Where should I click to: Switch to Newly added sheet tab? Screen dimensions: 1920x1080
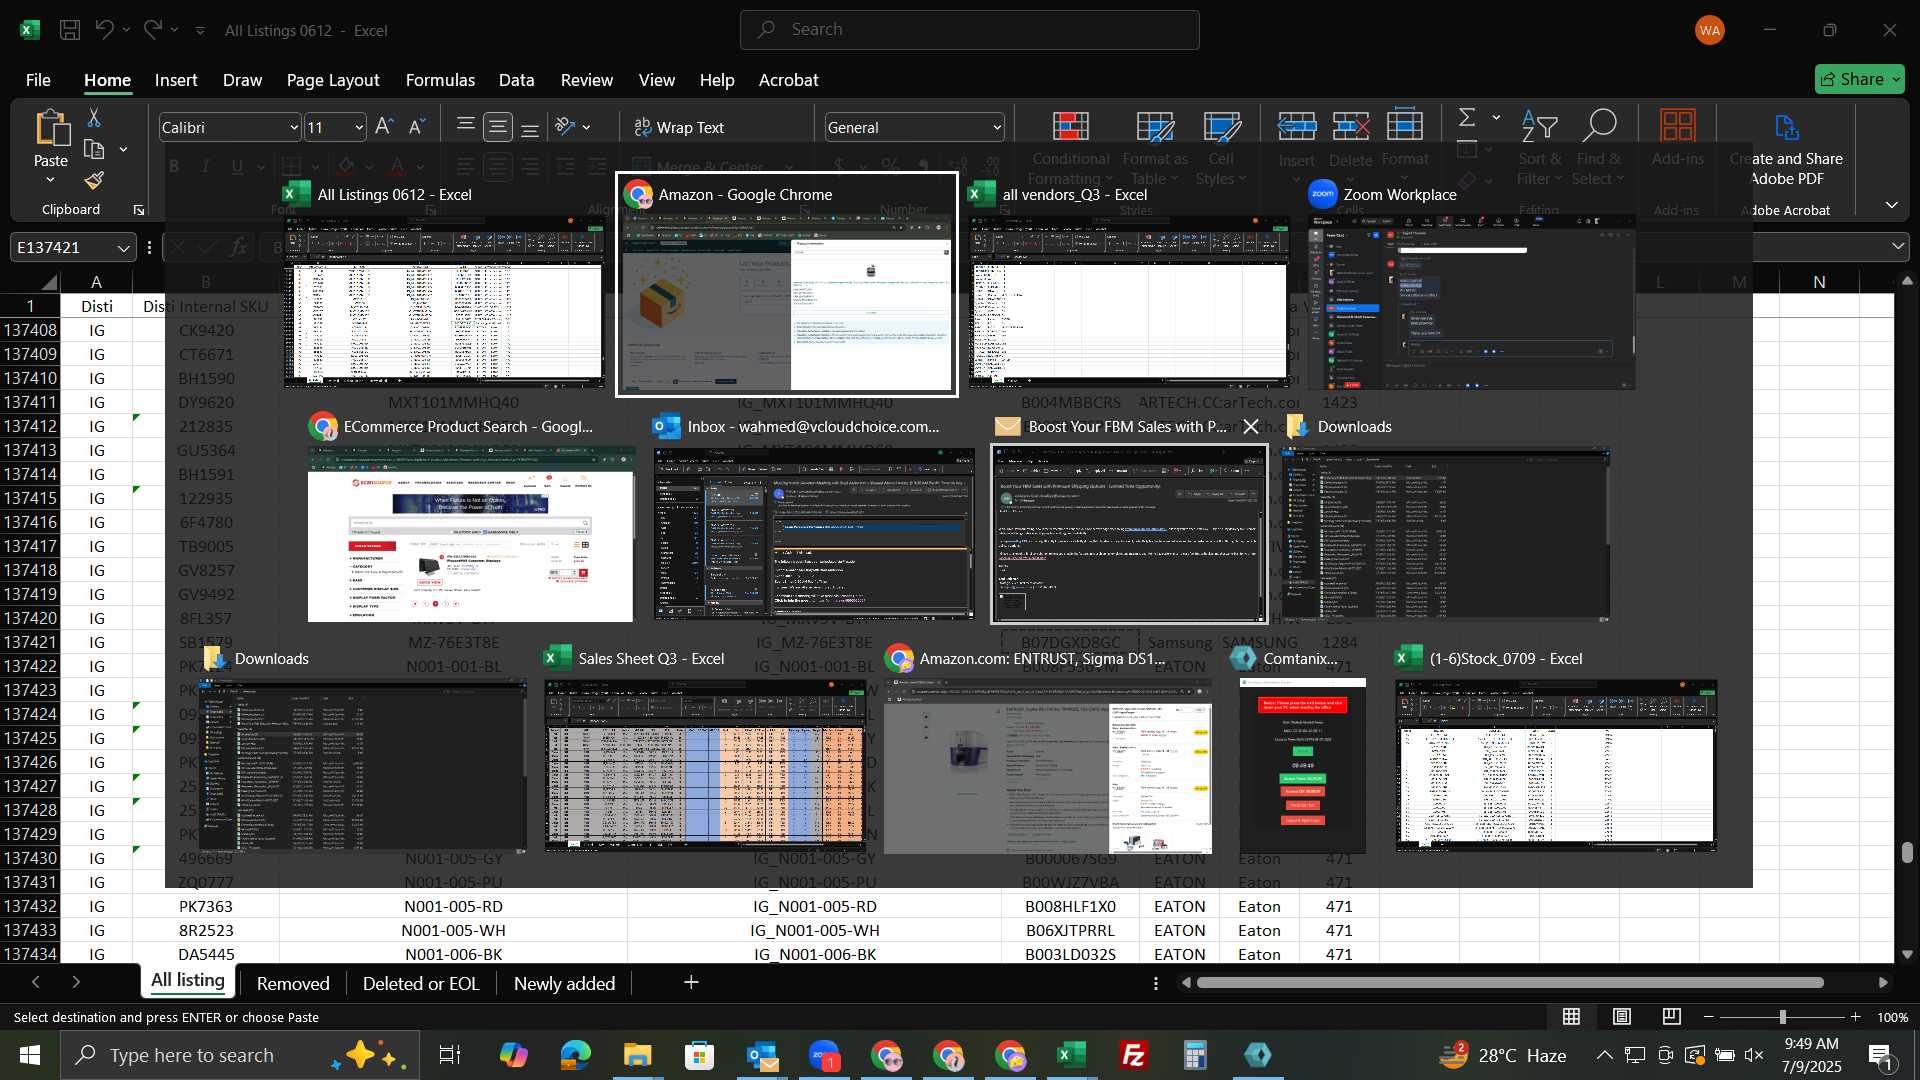point(564,984)
